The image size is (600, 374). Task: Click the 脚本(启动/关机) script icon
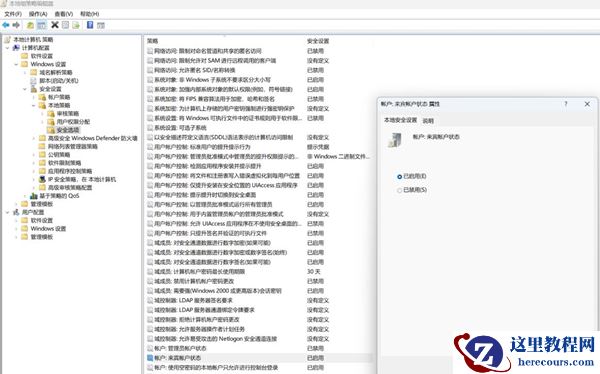pos(33,81)
